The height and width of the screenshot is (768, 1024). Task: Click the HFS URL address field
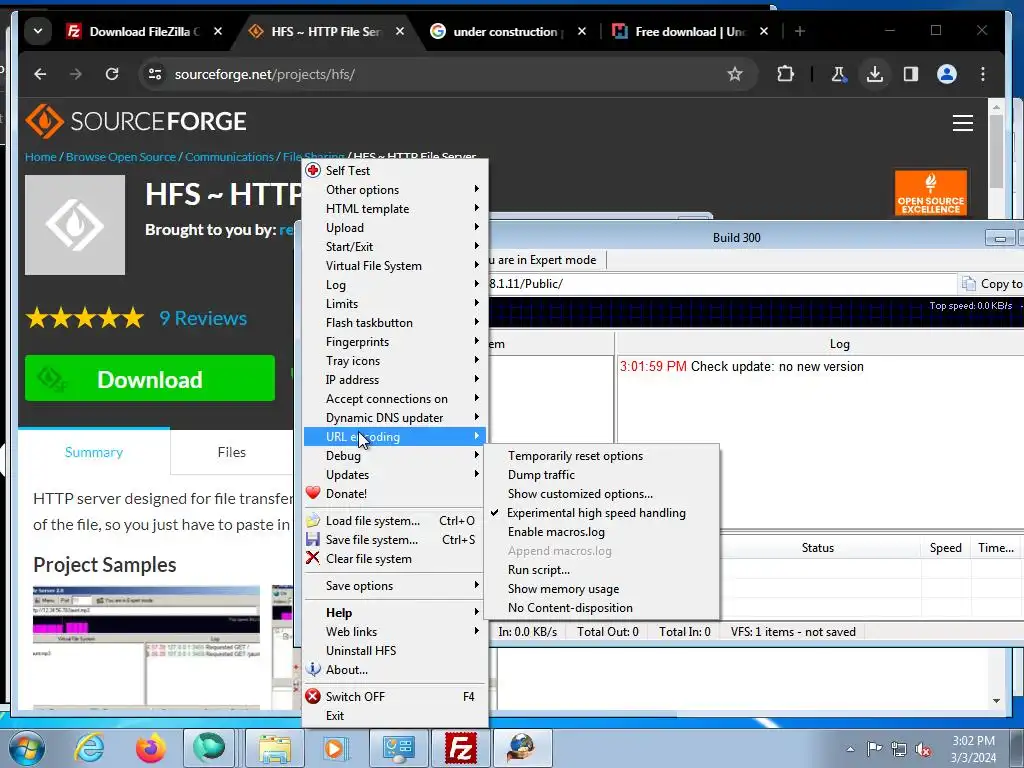[721, 284]
